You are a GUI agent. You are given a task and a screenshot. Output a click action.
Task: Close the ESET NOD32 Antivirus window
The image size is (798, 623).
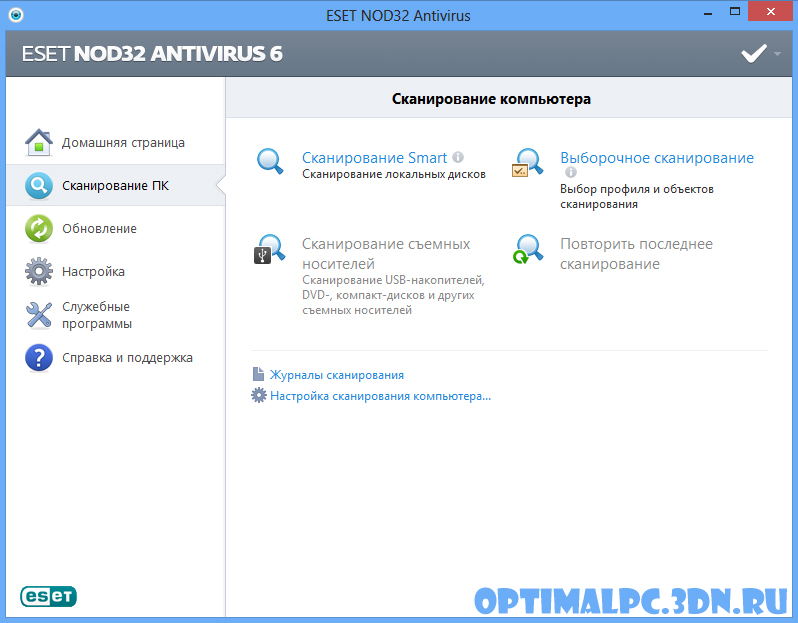771,12
